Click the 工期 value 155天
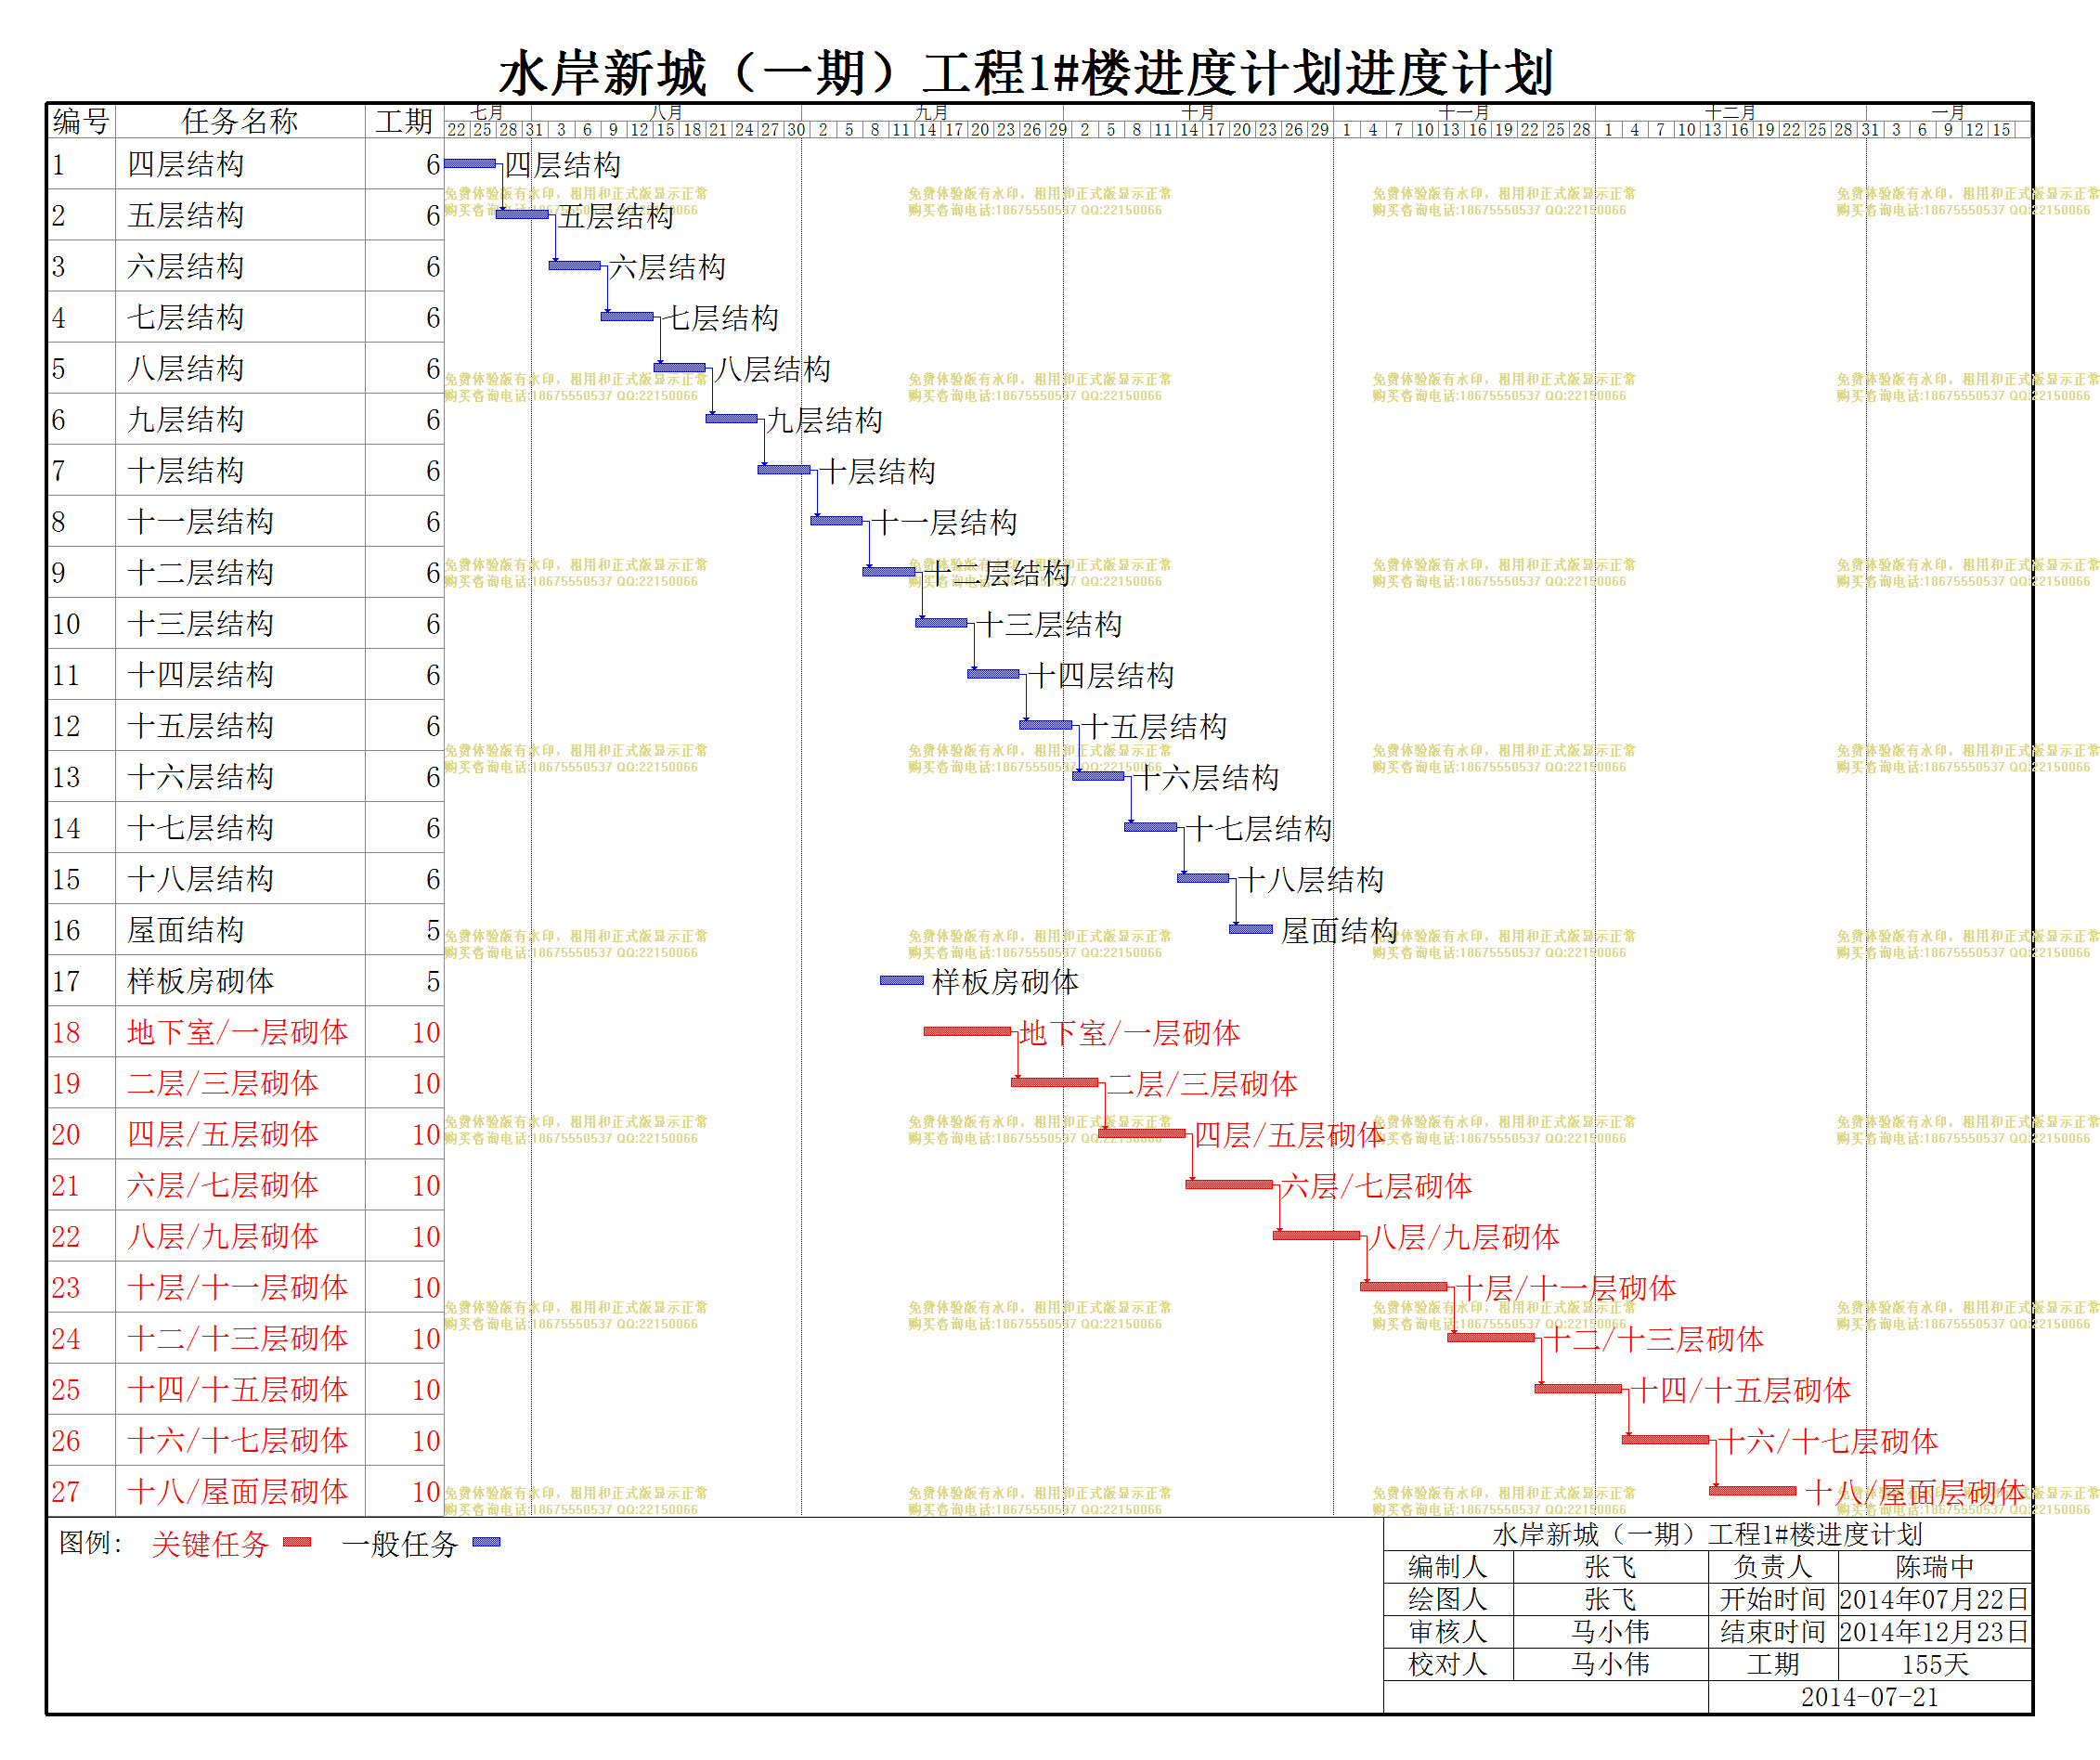 click(1934, 1664)
